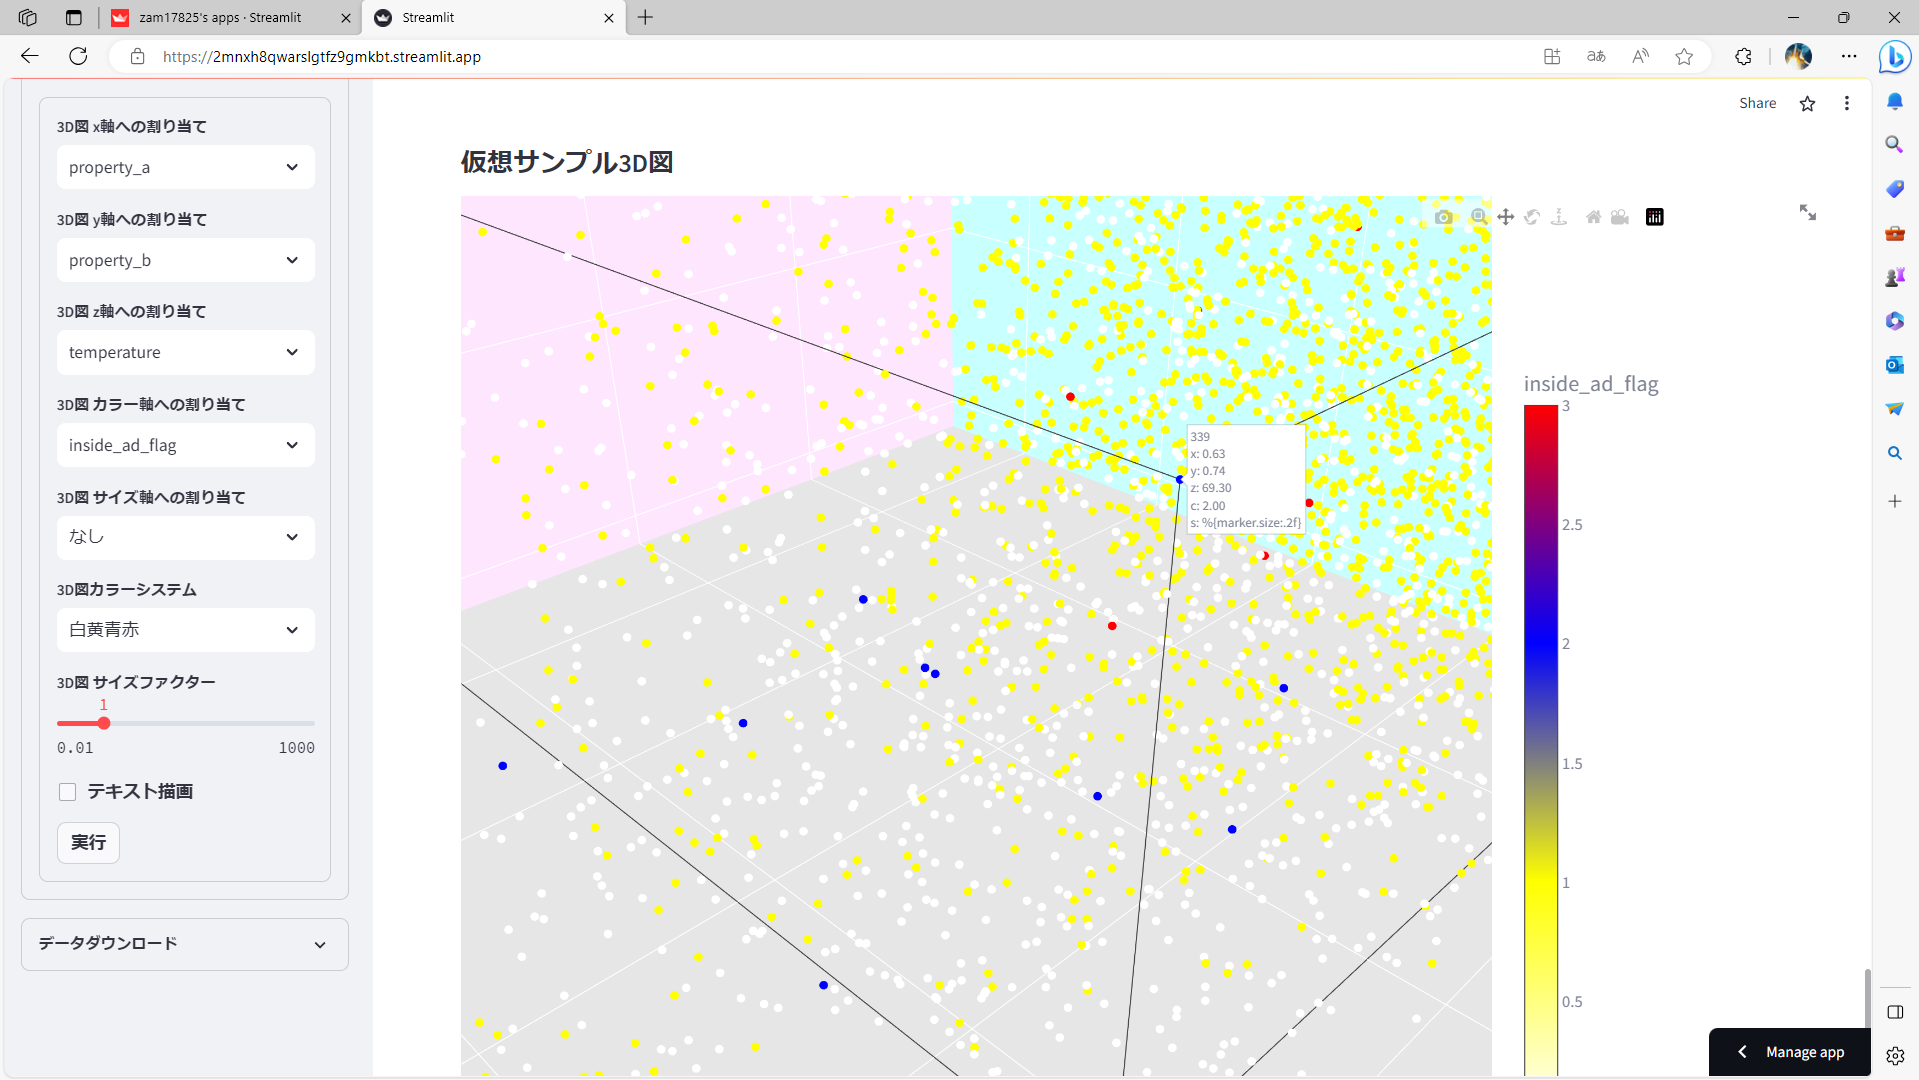Click the browser address bar URL

[321, 57]
